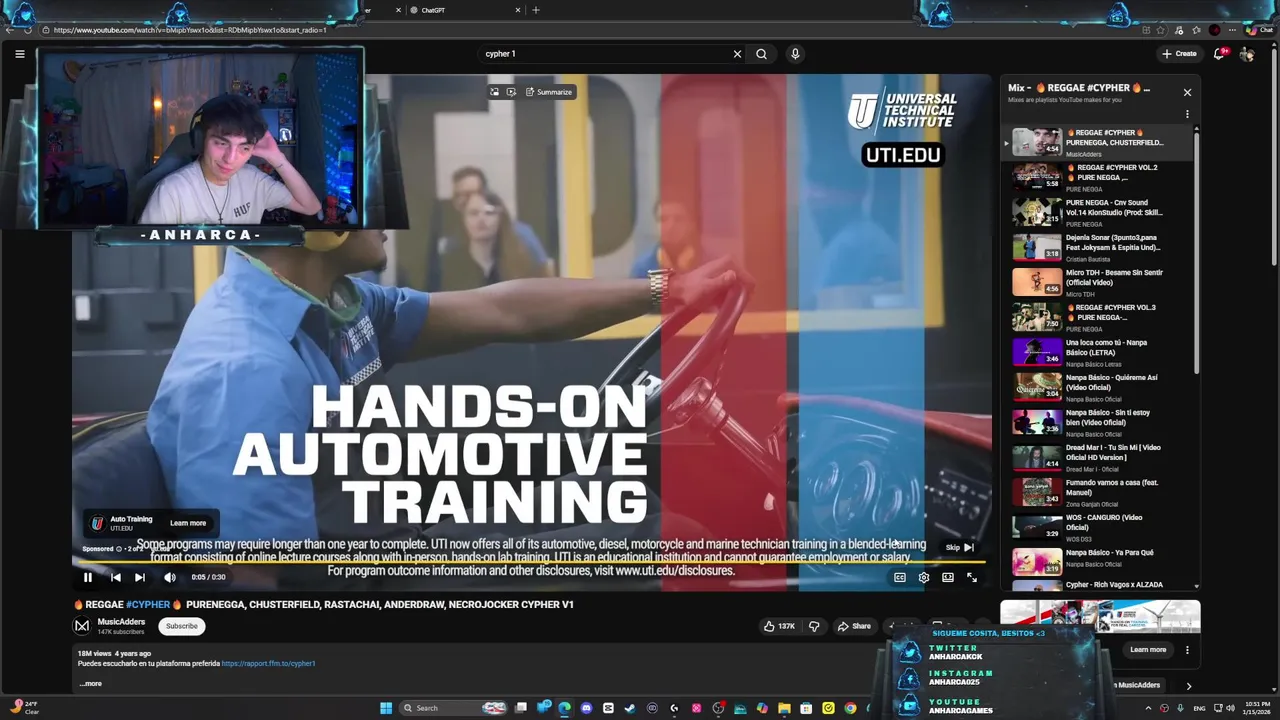This screenshot has width=1280, height=720.
Task: Start voice search with microphone
Action: 795,54
